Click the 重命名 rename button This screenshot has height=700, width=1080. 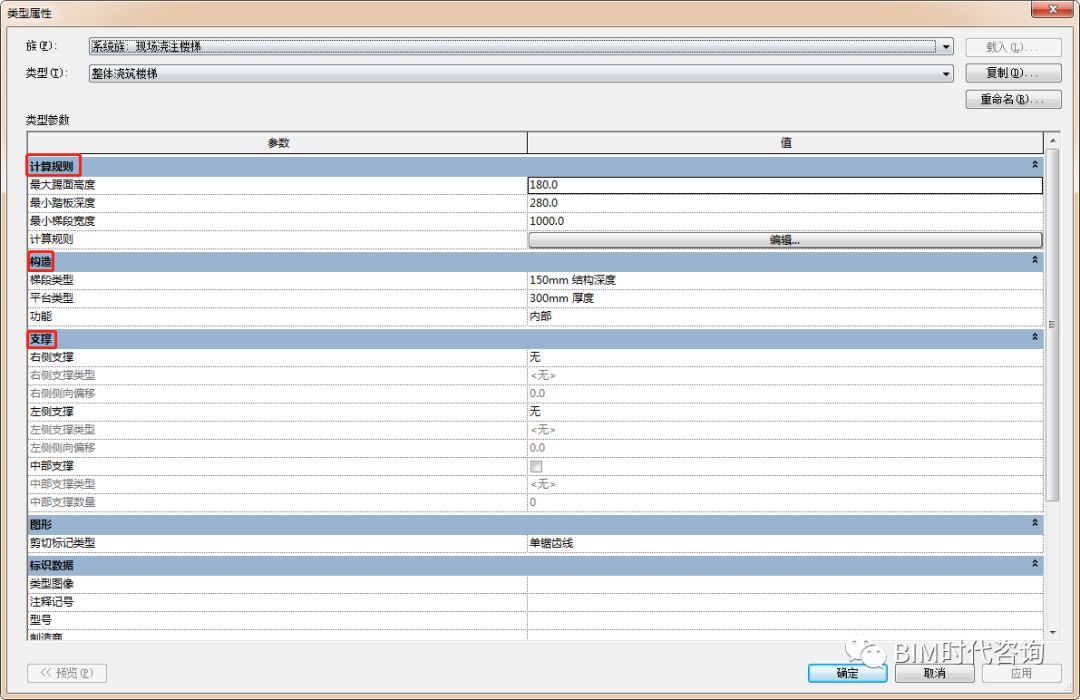pyautogui.click(x=1013, y=99)
